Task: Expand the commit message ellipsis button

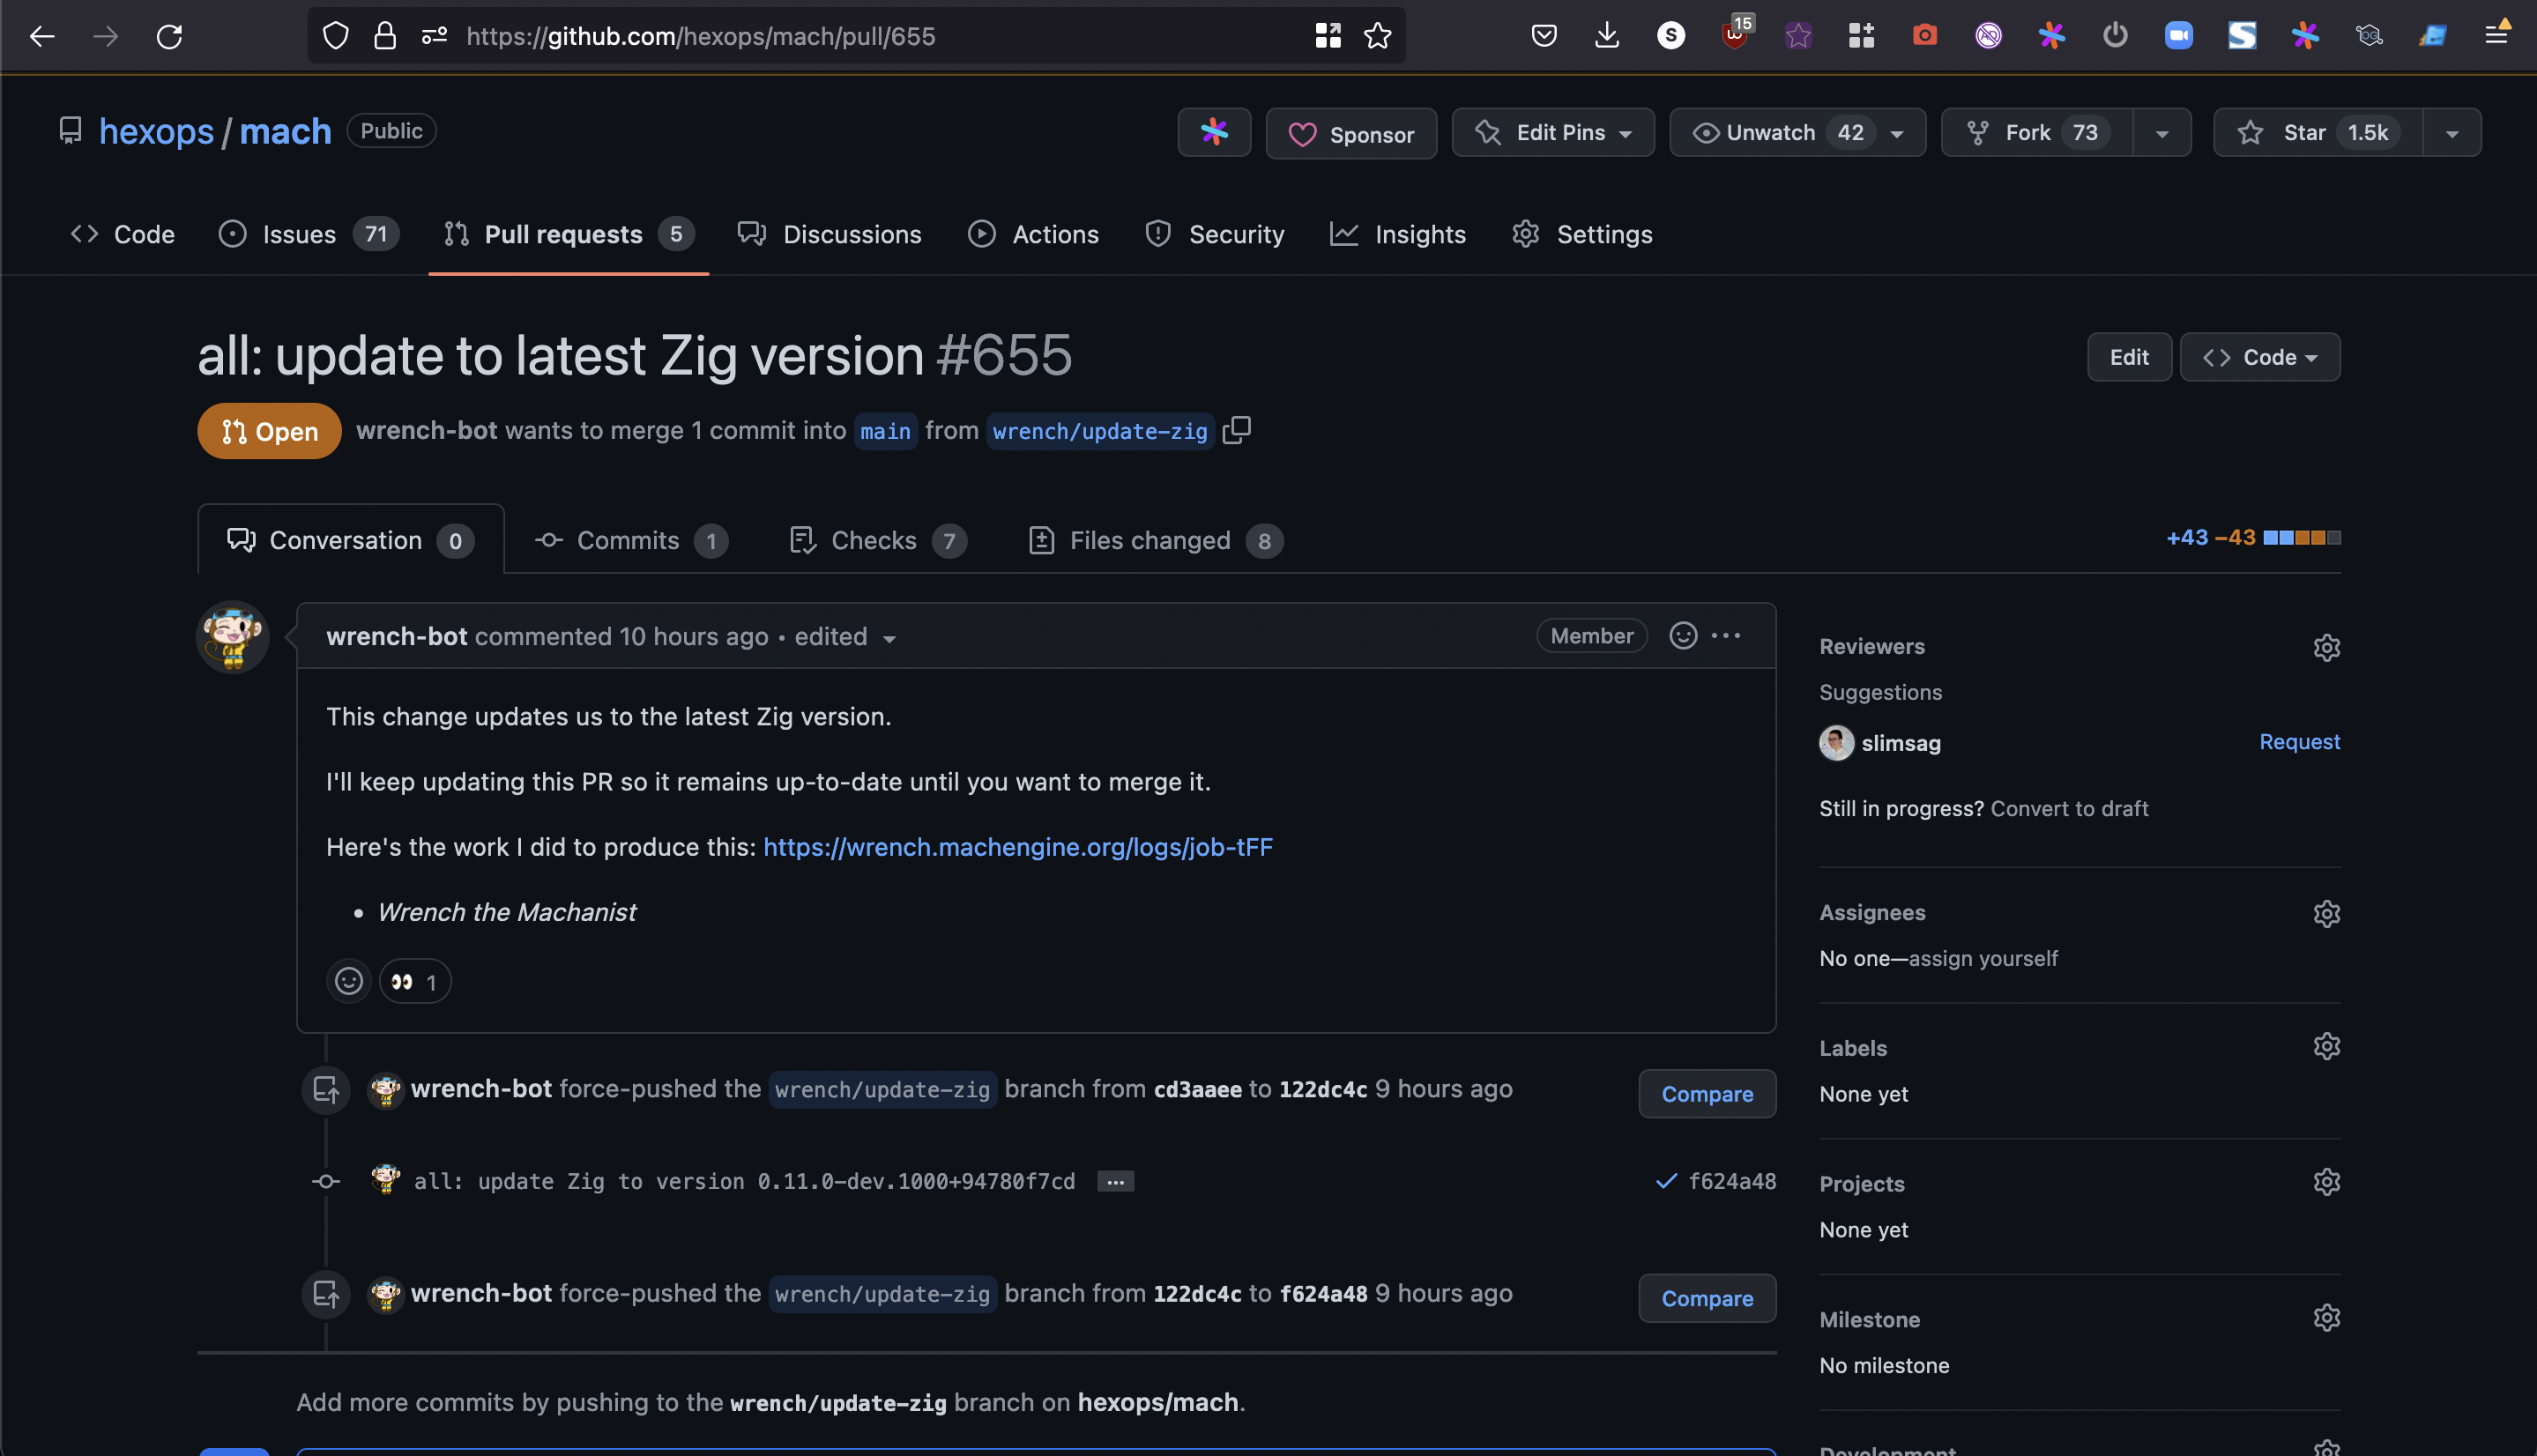Action: pos(1115,1182)
